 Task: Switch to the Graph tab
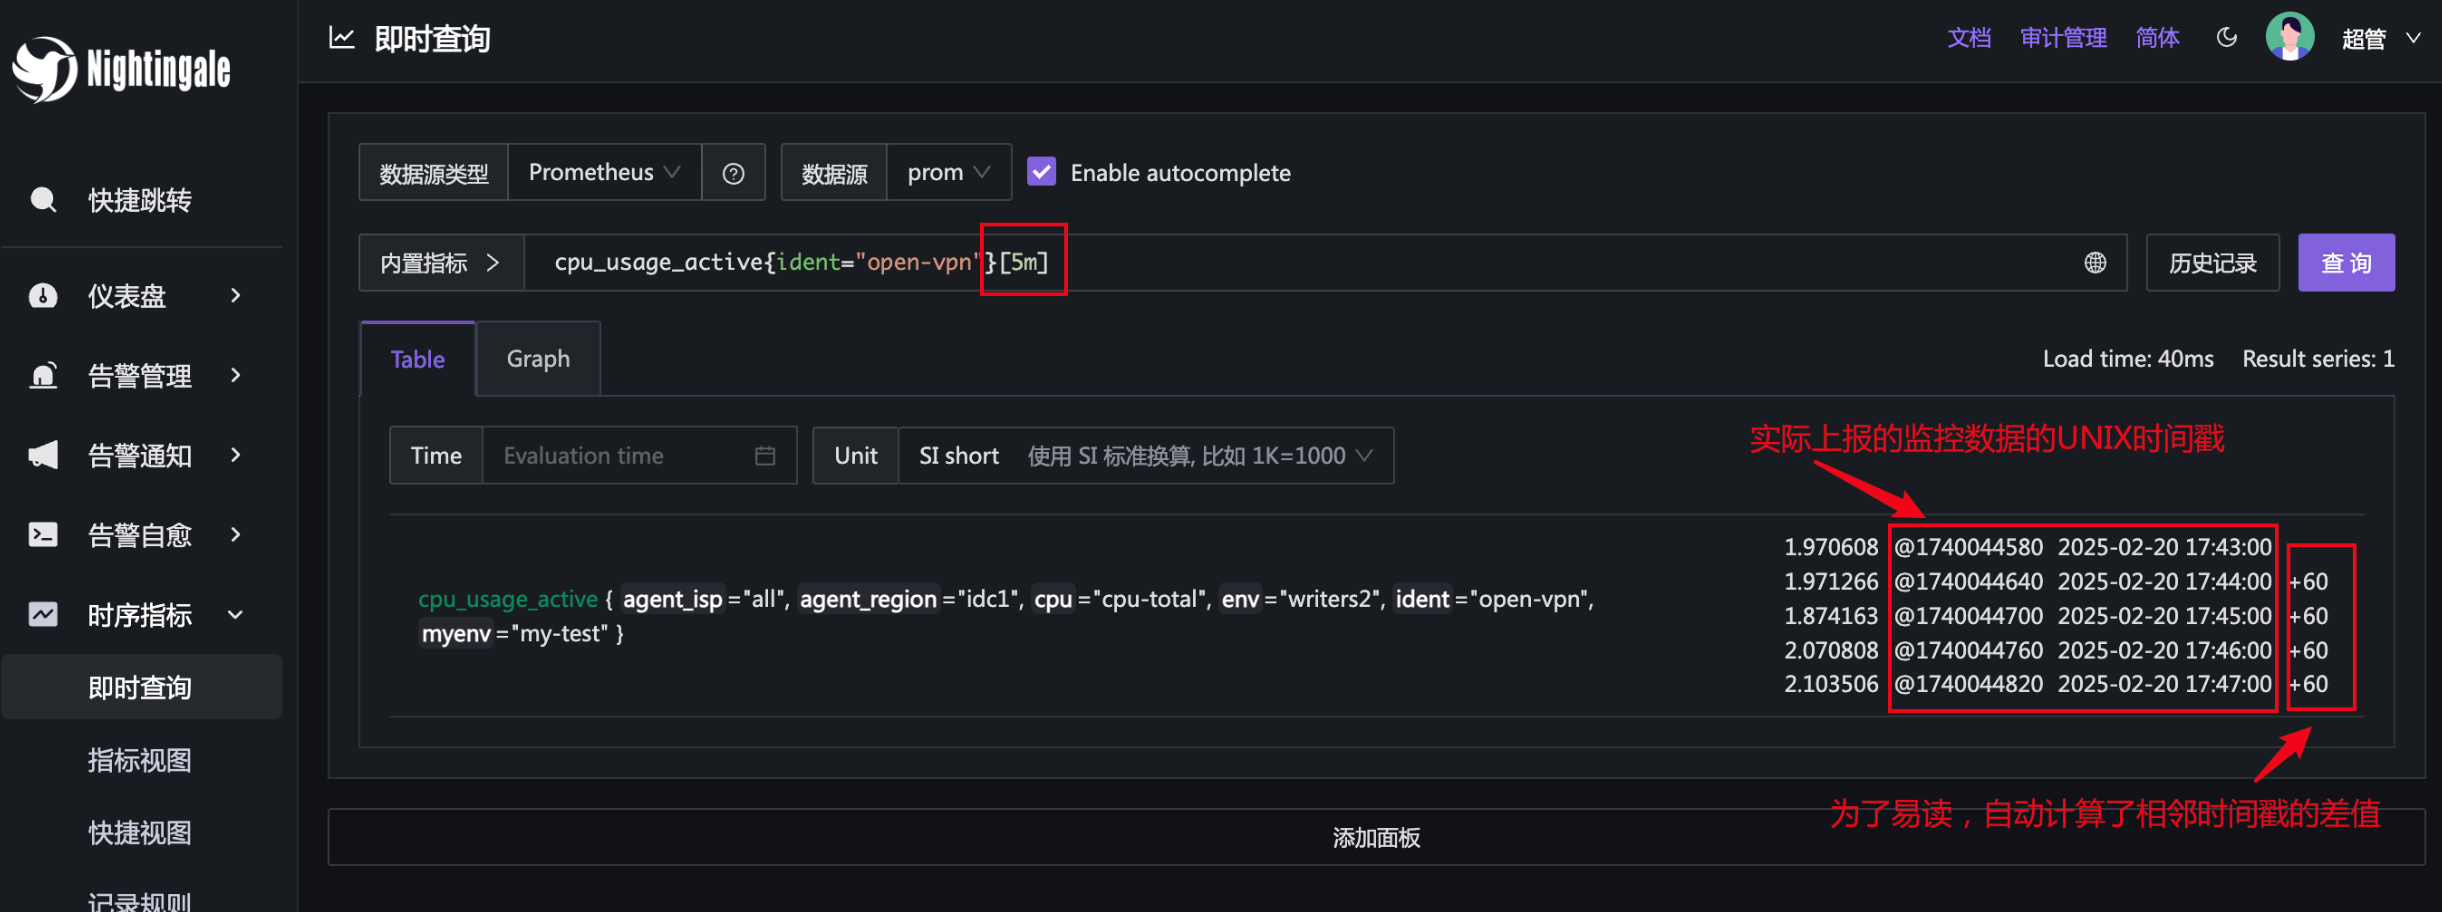point(538,359)
